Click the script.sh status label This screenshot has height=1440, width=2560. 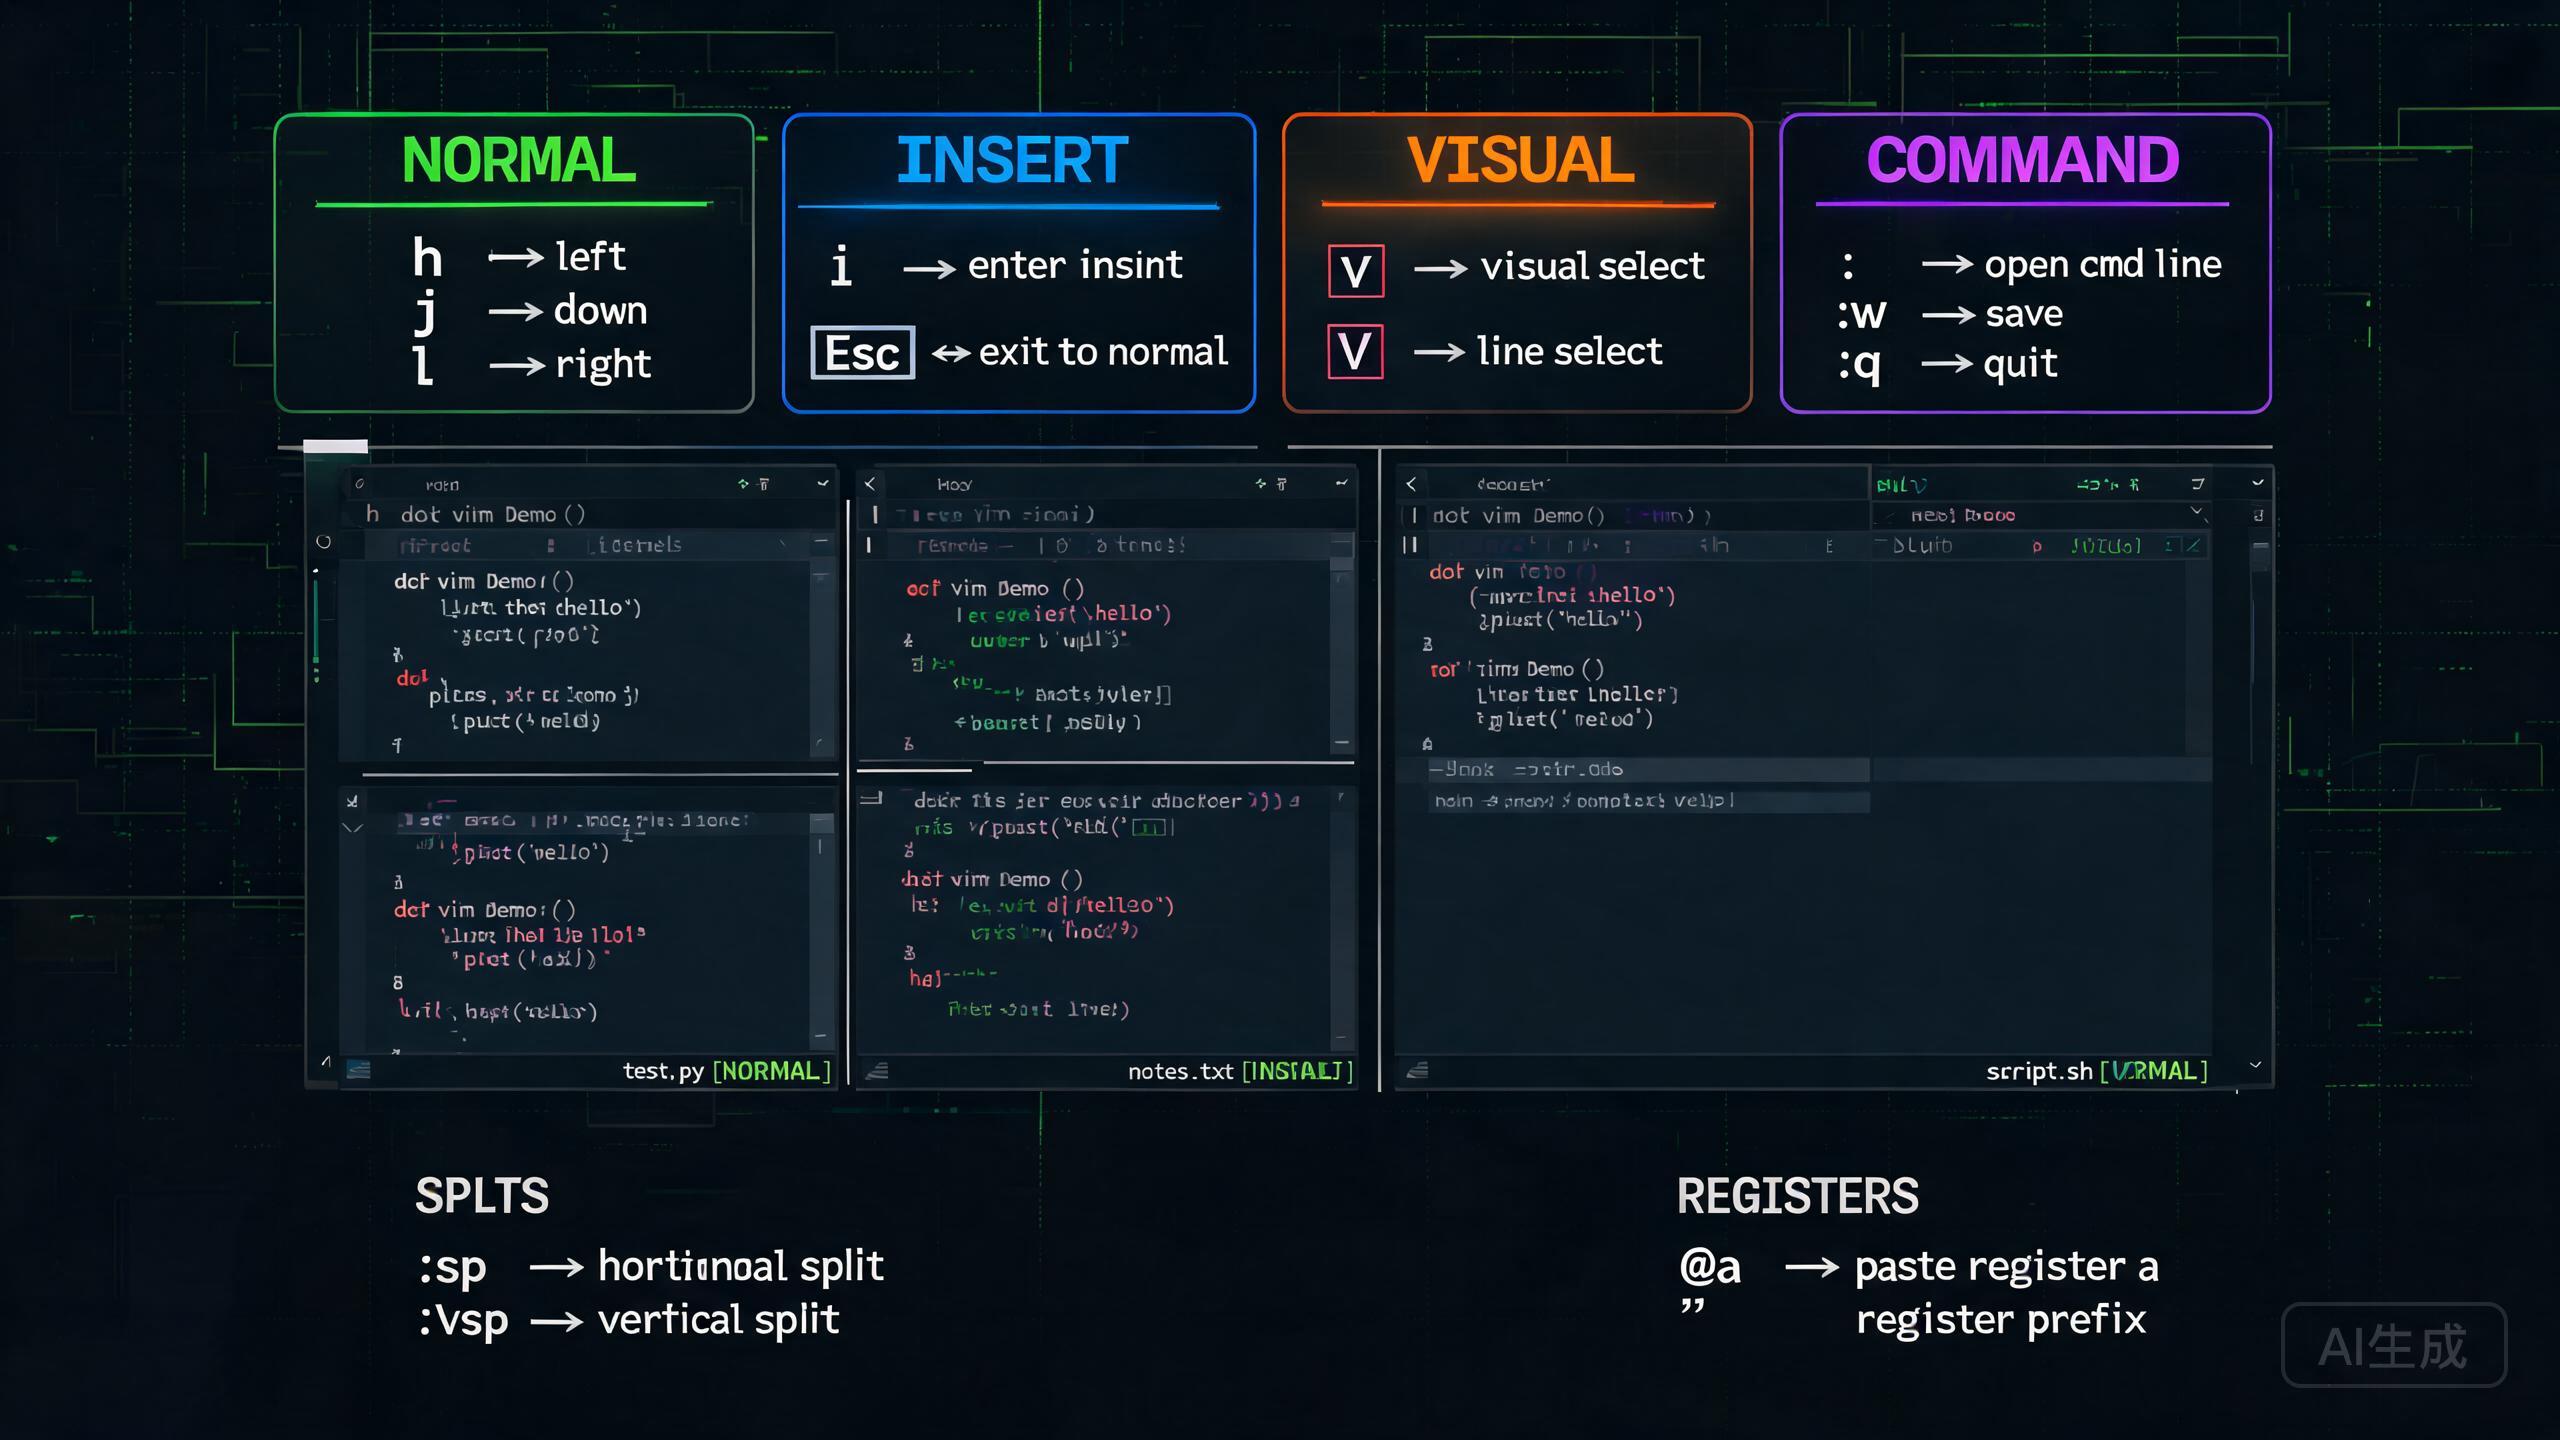pyautogui.click(x=2096, y=1071)
